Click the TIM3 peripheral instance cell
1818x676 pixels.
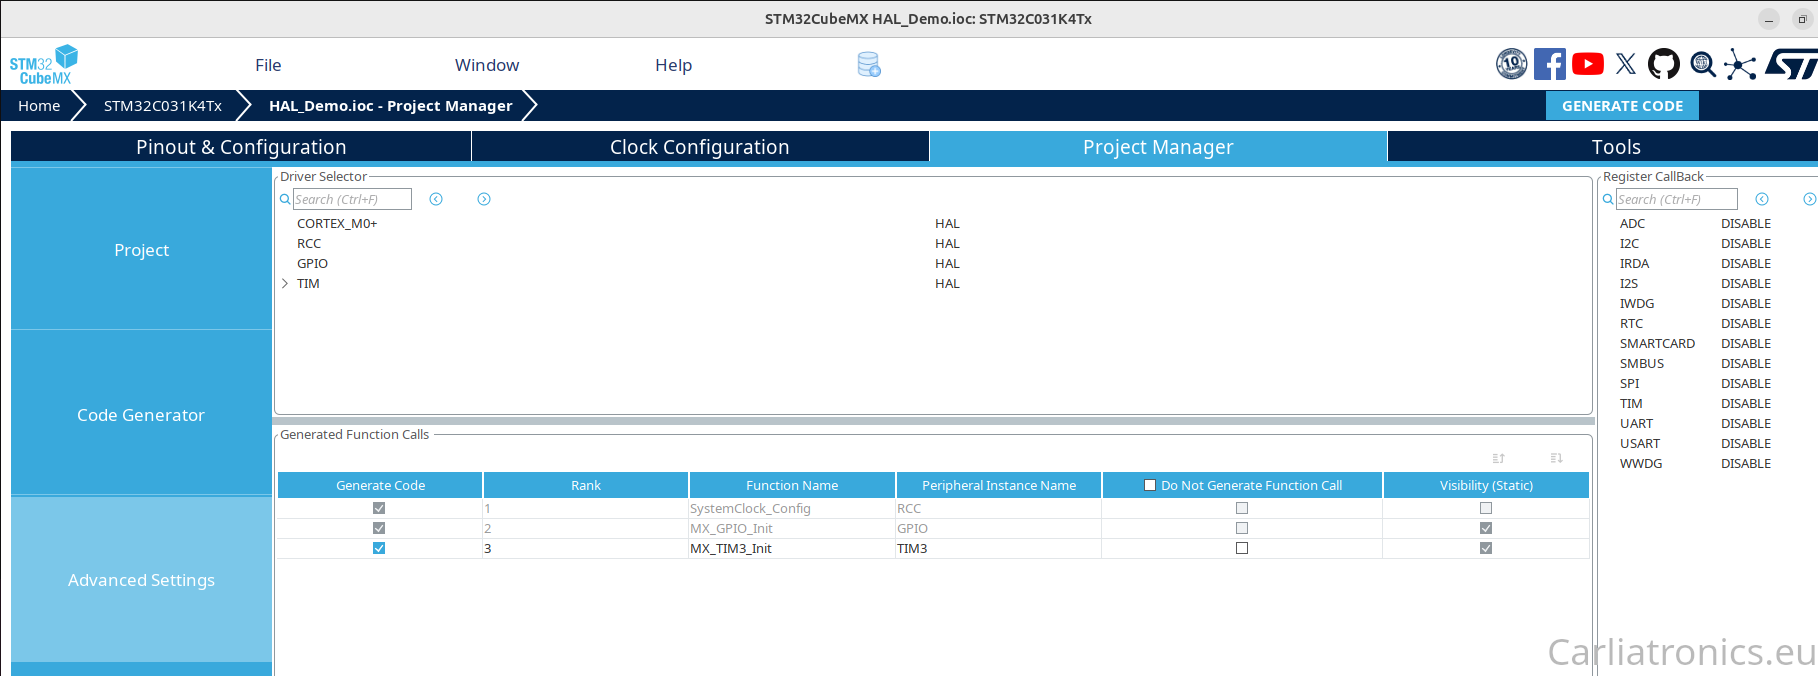point(999,548)
